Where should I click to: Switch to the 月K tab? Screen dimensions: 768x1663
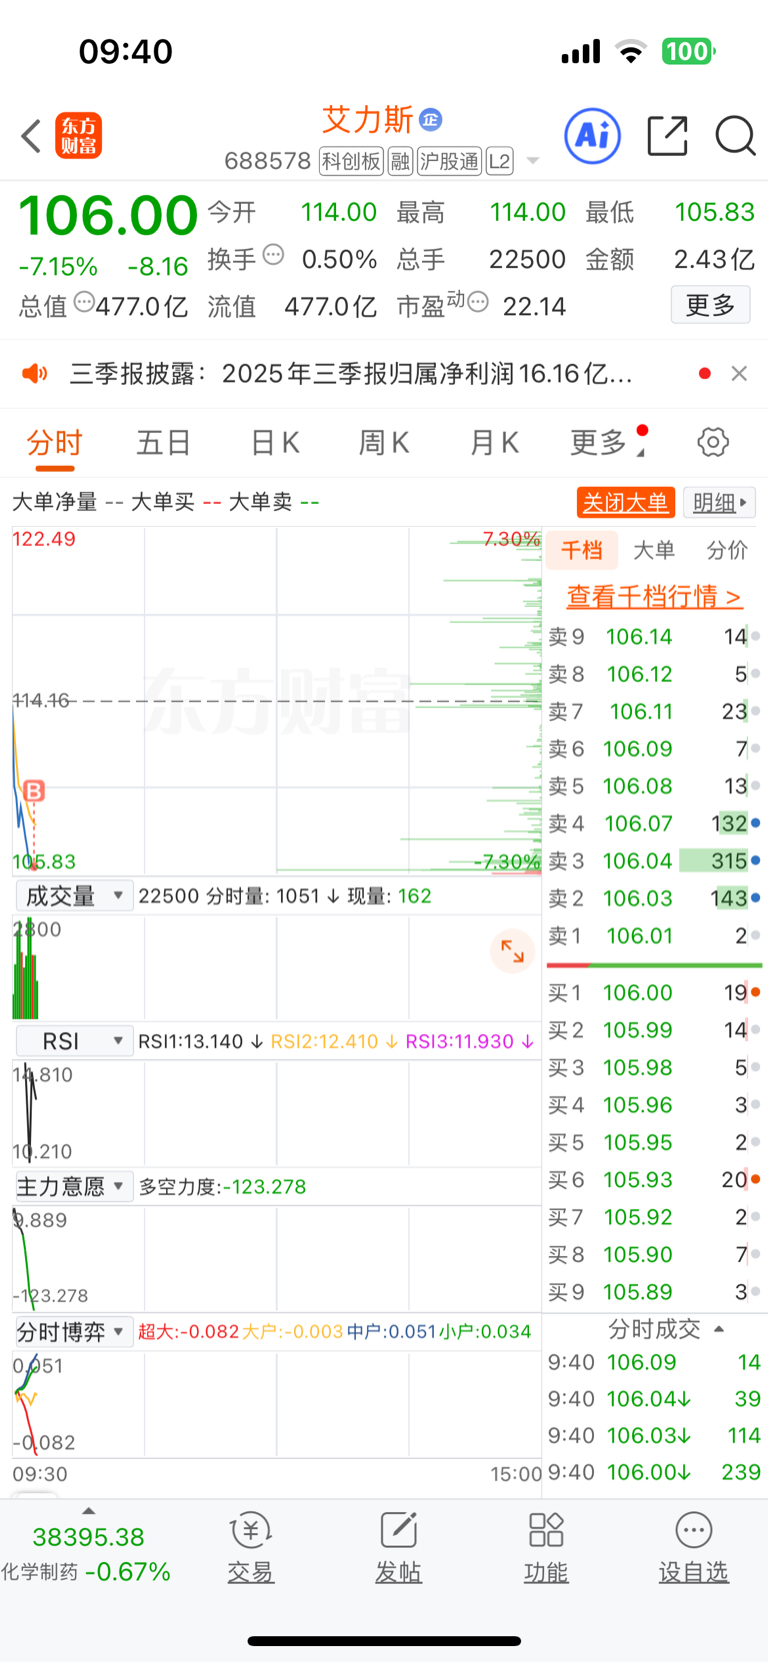[494, 442]
